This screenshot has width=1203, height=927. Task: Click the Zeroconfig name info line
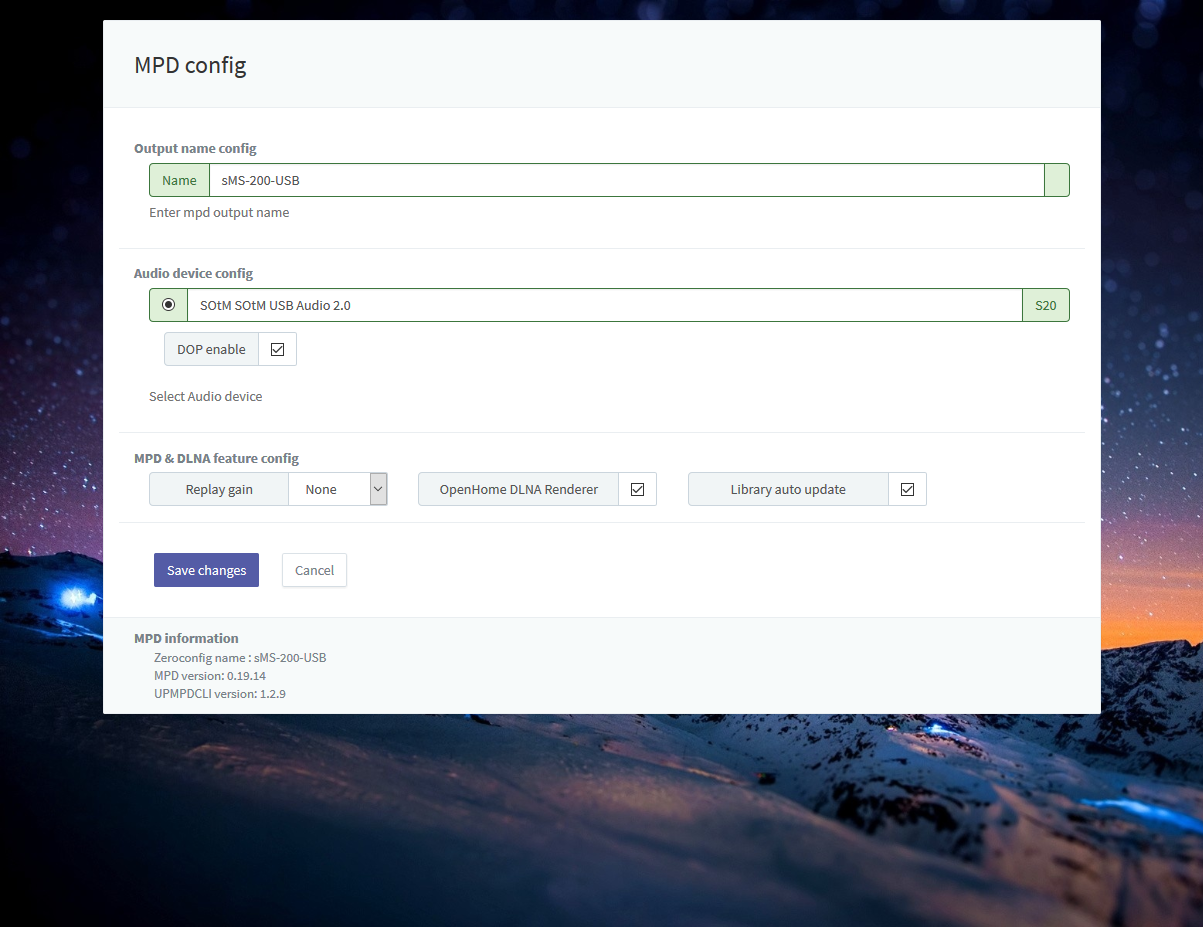point(240,658)
